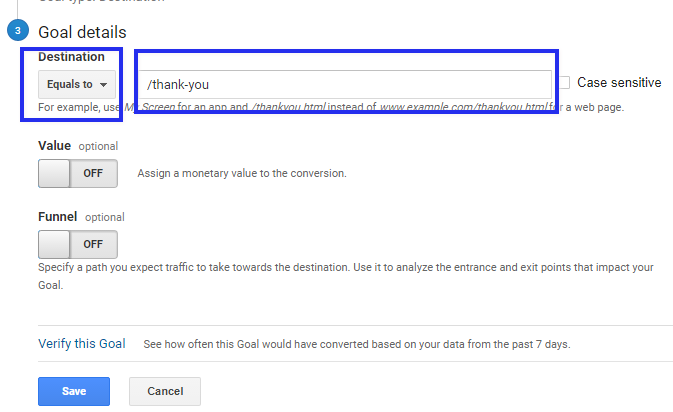Click the monetary value description text
The image size is (673, 412).
(x=242, y=173)
